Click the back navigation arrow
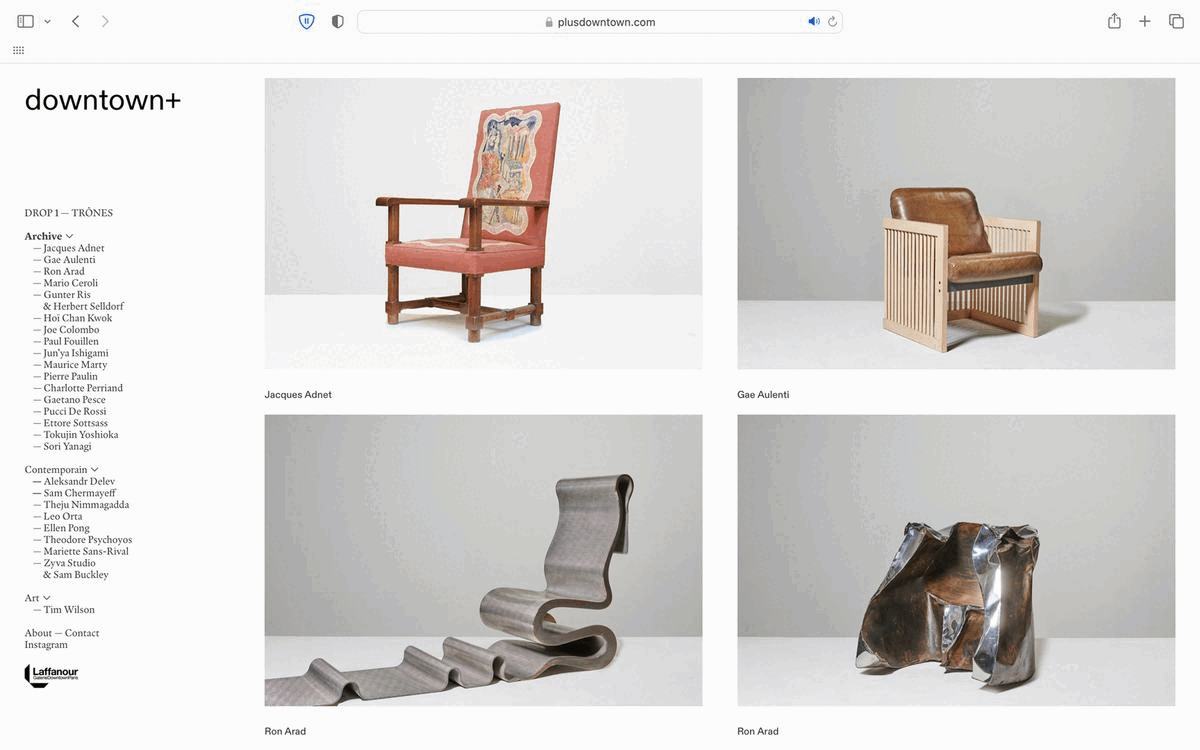Viewport: 1200px width, 750px height. point(75,21)
